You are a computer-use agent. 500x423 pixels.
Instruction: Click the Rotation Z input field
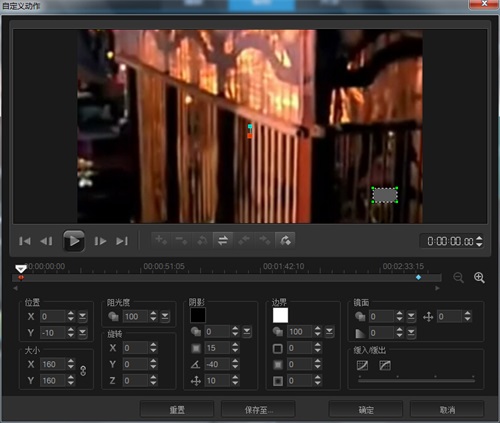click(135, 380)
